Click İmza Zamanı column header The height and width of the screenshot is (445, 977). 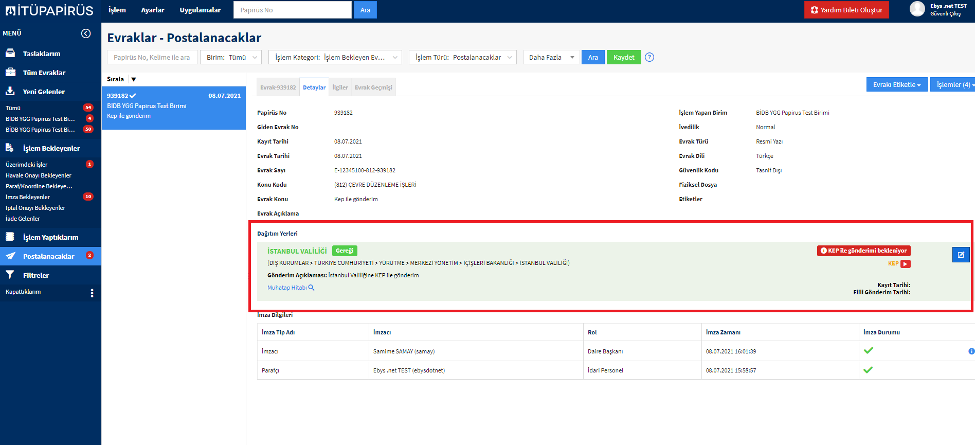tap(723, 332)
